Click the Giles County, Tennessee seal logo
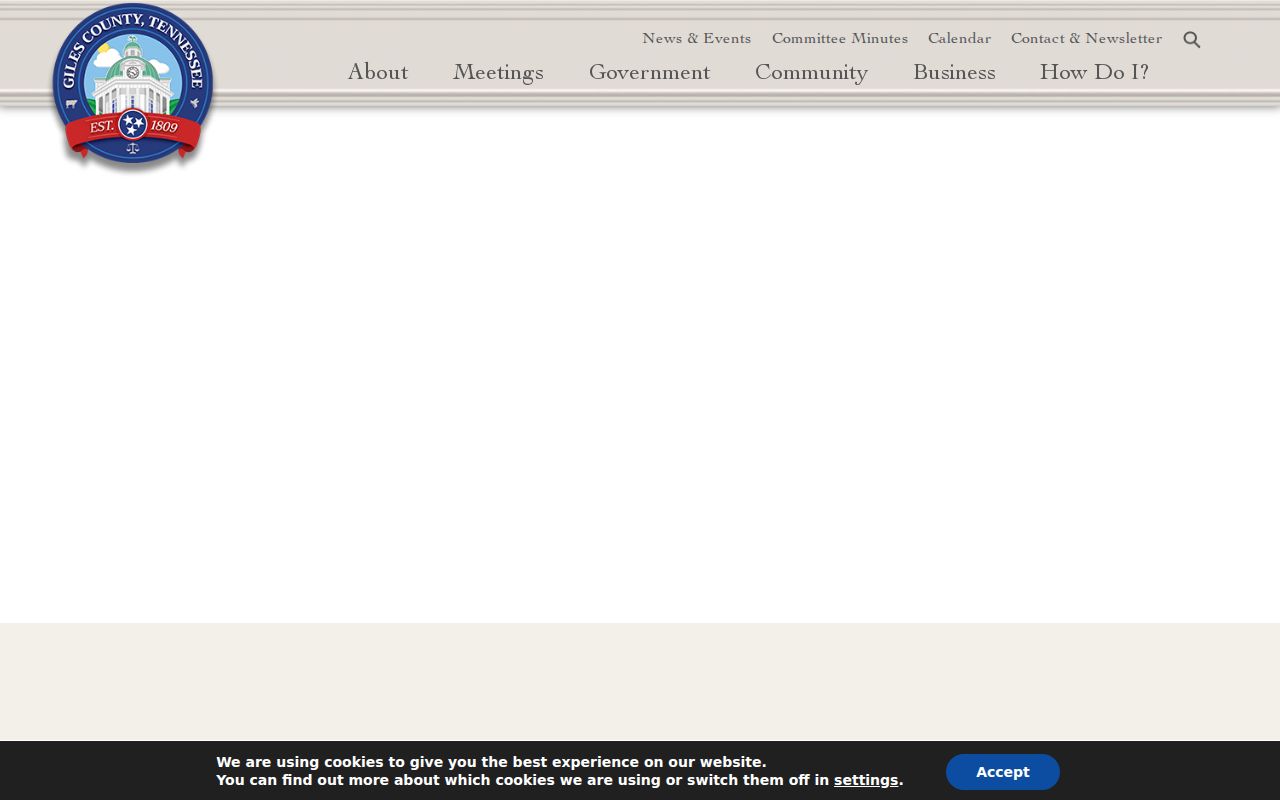 click(133, 86)
